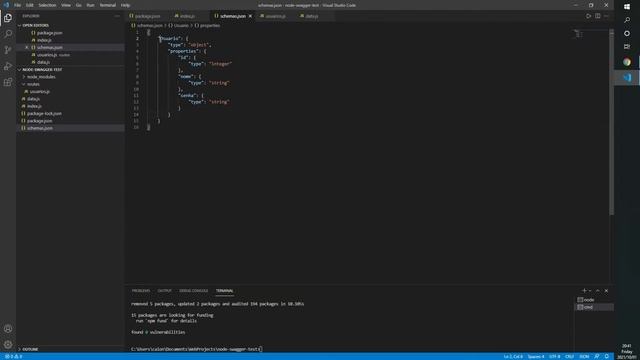The width and height of the screenshot is (640, 360).
Task: Switch to the usuarios.js editor tab
Action: pyautogui.click(x=276, y=16)
